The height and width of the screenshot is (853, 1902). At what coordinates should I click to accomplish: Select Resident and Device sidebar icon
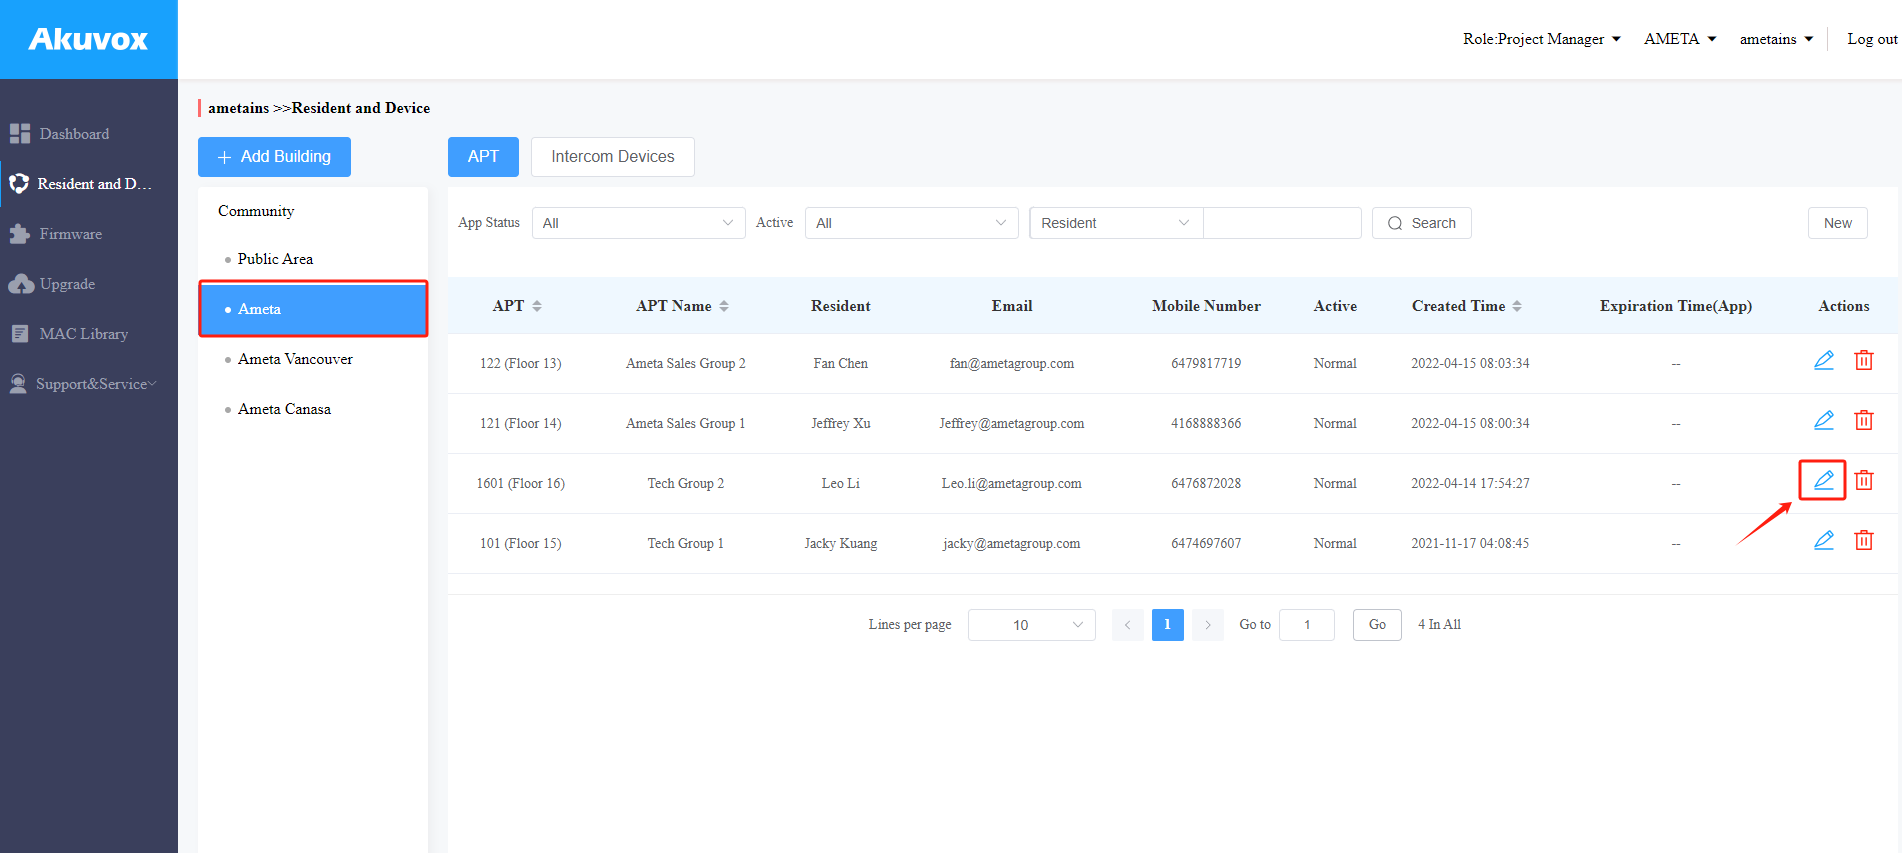19,183
